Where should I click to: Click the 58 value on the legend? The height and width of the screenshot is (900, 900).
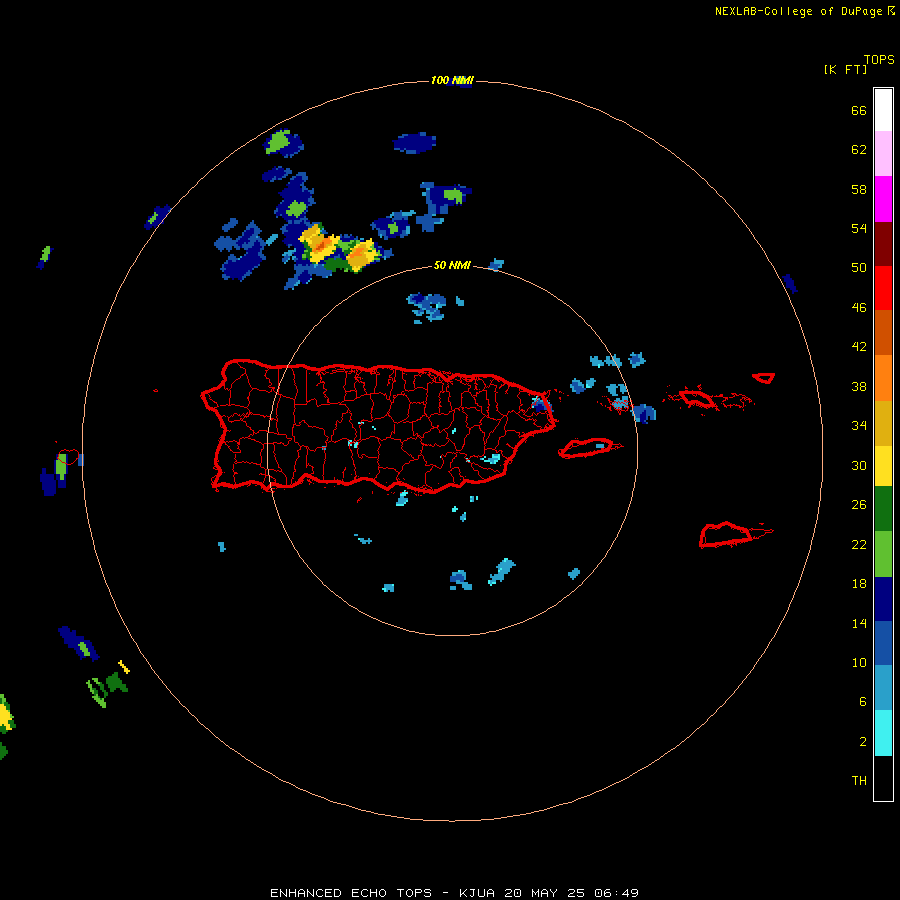pos(859,189)
